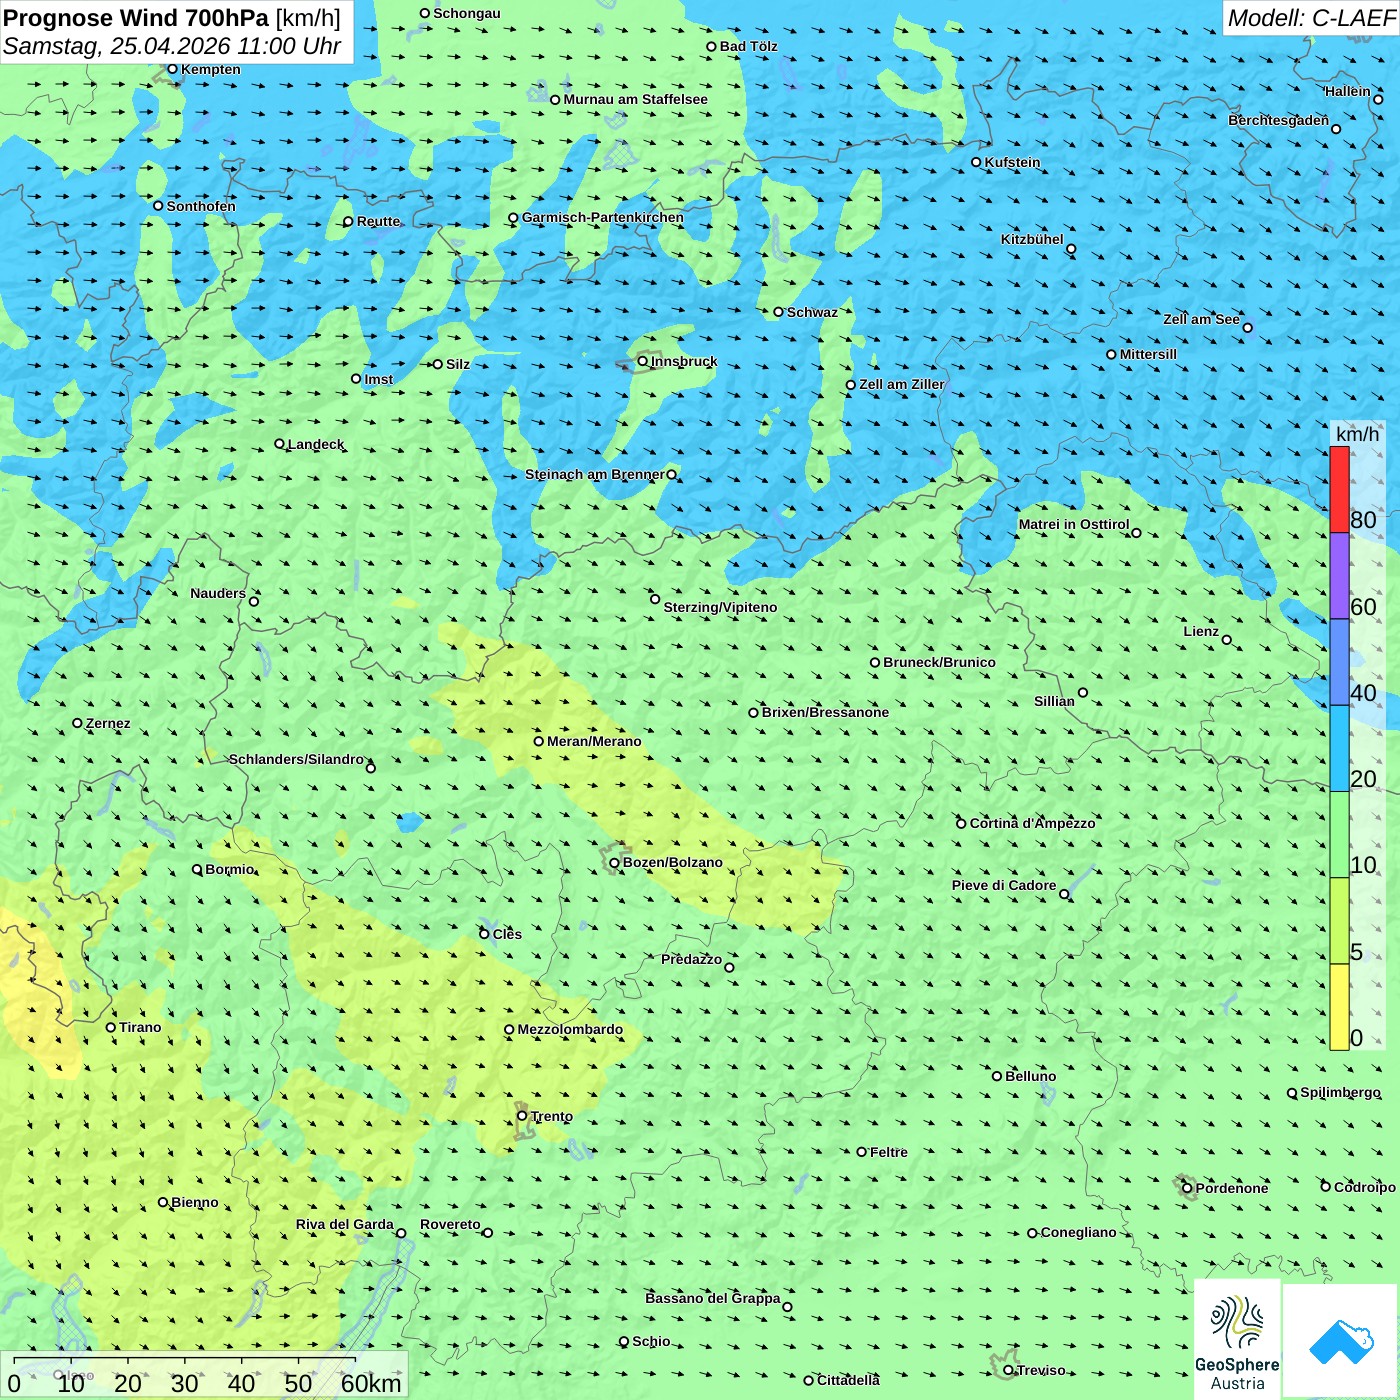Select the yellow 0 km/h legend color
Screen dimensions: 1400x1400
click(x=1339, y=1007)
